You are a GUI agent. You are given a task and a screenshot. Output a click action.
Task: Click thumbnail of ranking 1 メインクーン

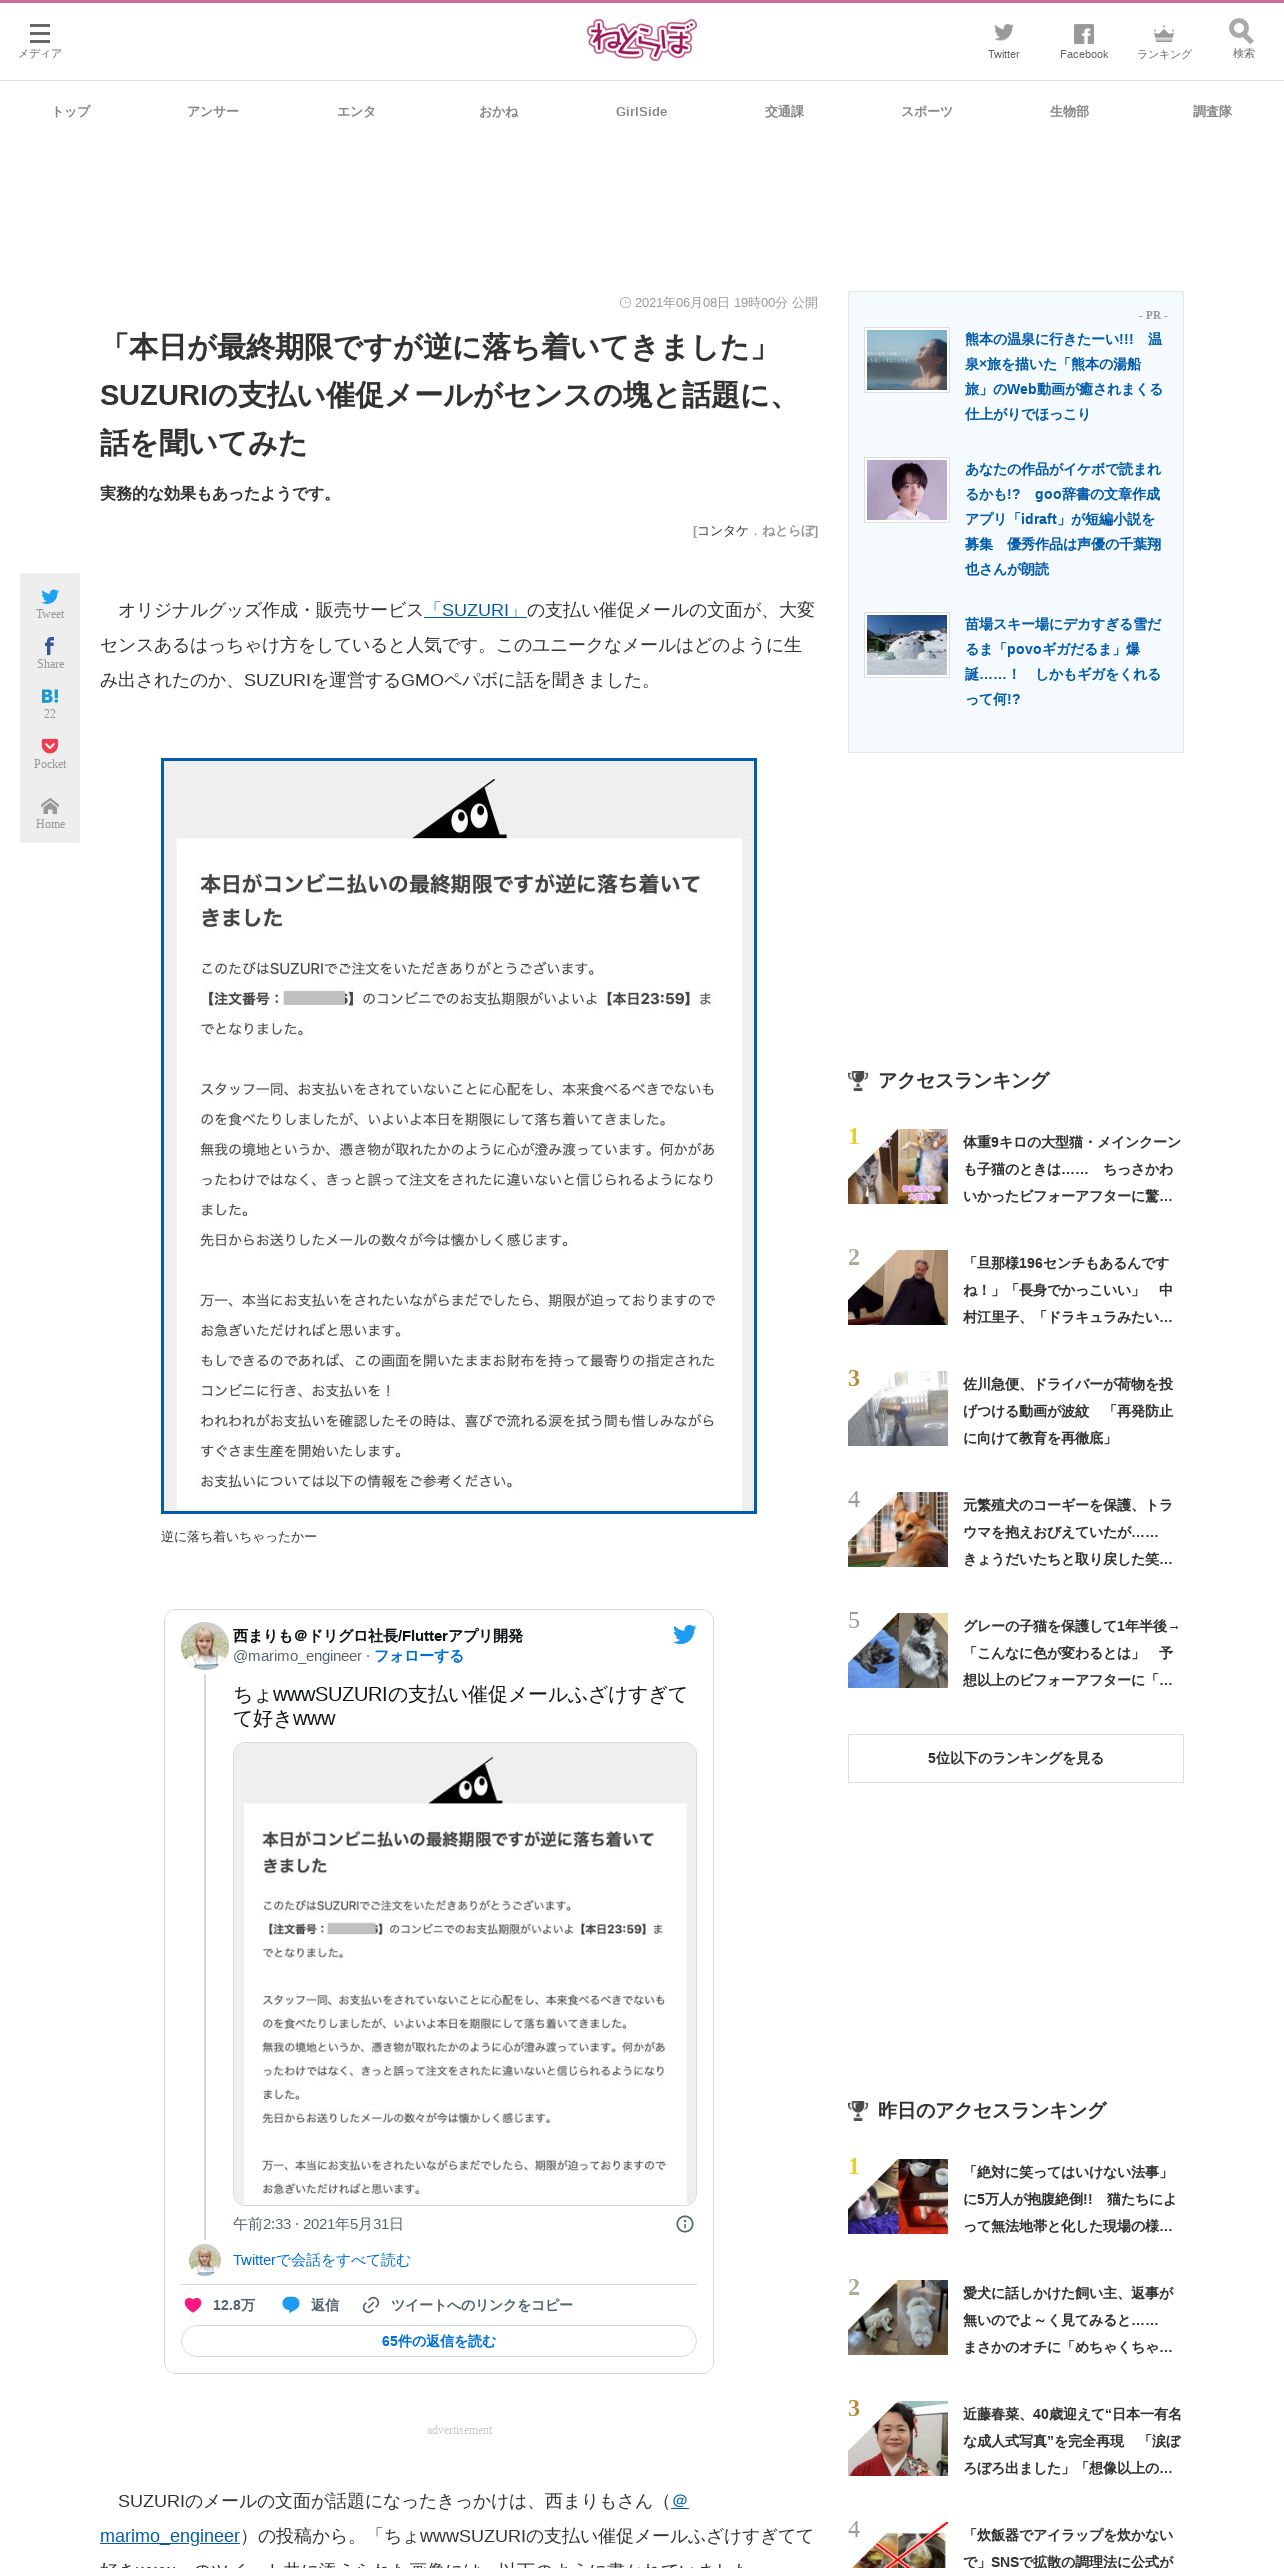click(x=898, y=1166)
